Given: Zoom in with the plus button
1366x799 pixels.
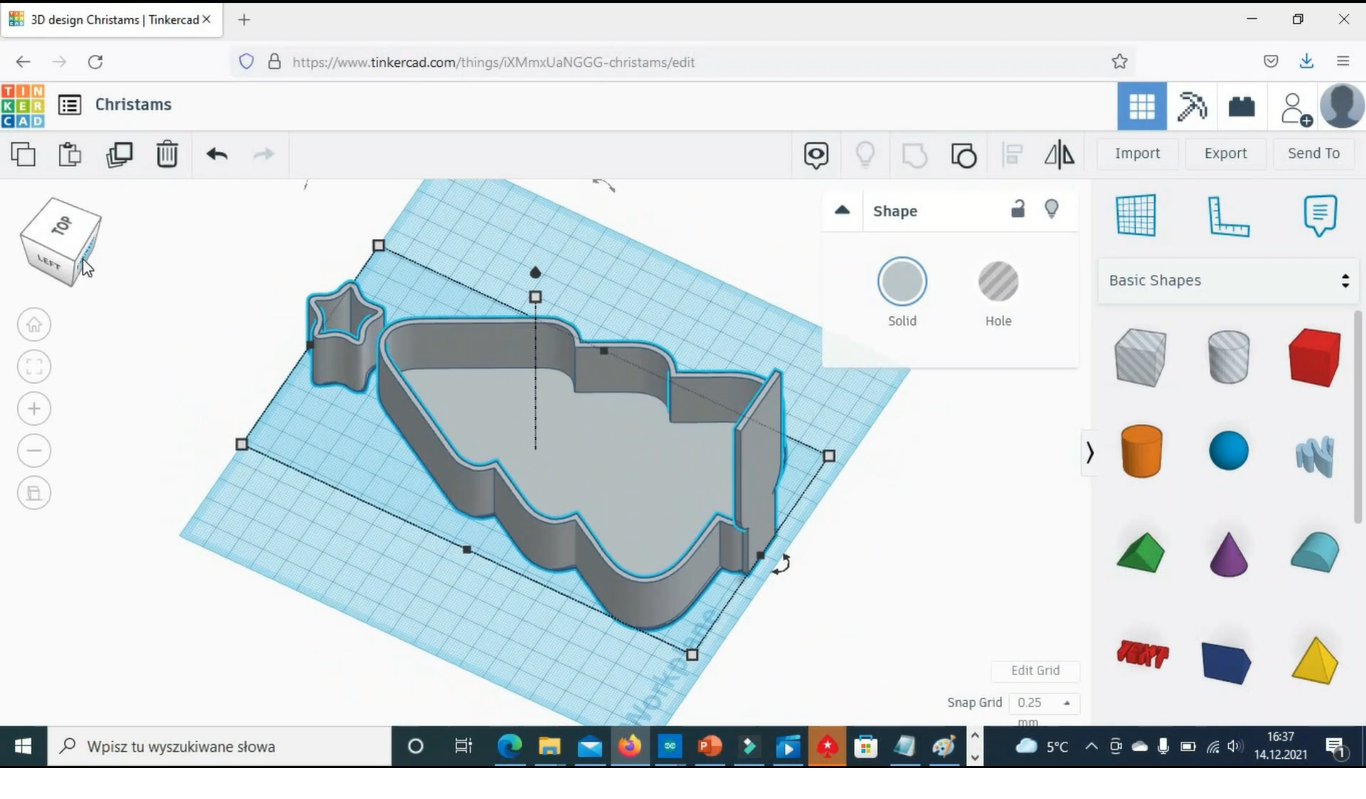Looking at the screenshot, I should [x=34, y=409].
